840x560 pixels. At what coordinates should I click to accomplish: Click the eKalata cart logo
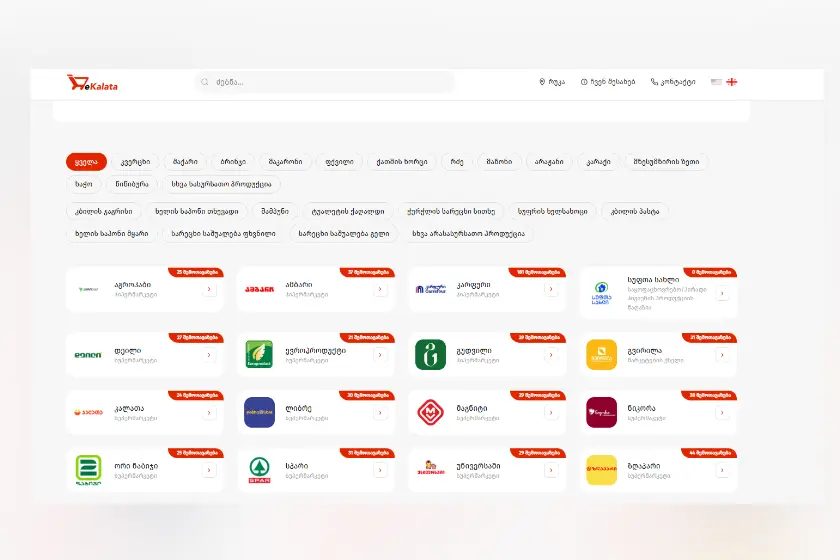point(92,83)
